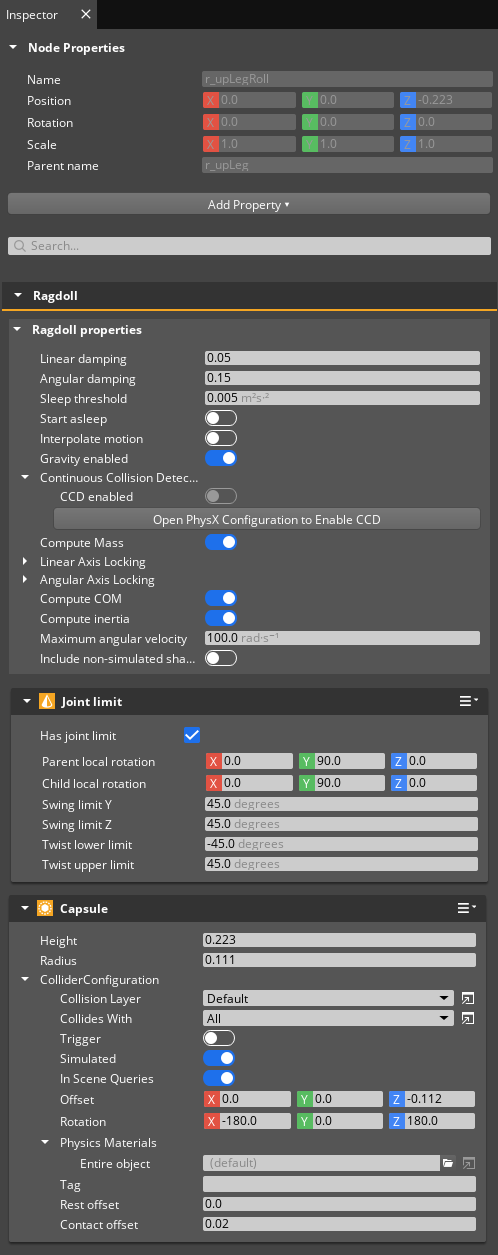Click the search magnifier icon
Viewport: 498px width, 1255px height.
[19, 246]
